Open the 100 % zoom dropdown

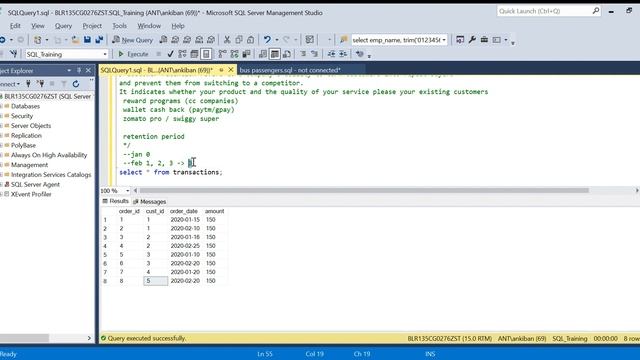[127, 191]
